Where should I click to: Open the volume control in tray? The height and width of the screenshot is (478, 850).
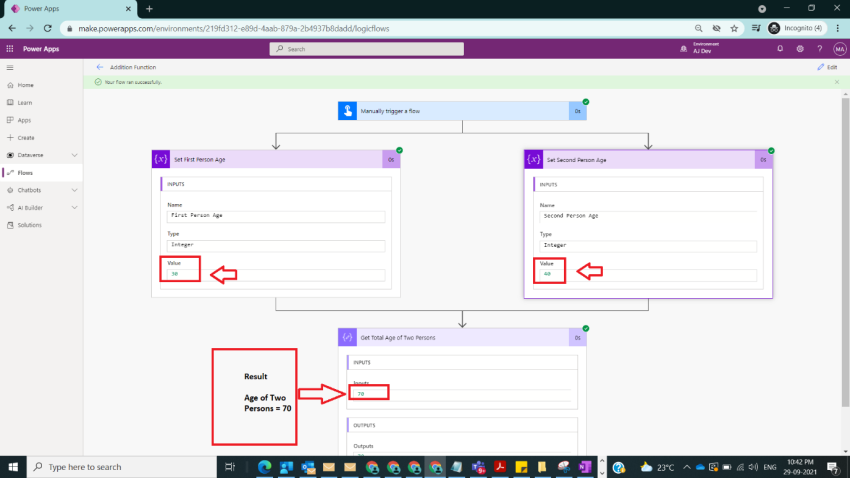[754, 467]
